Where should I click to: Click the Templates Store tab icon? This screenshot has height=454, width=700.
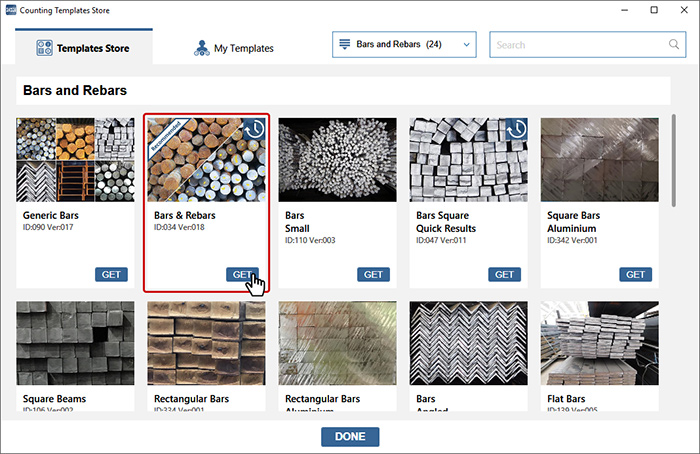(x=44, y=47)
